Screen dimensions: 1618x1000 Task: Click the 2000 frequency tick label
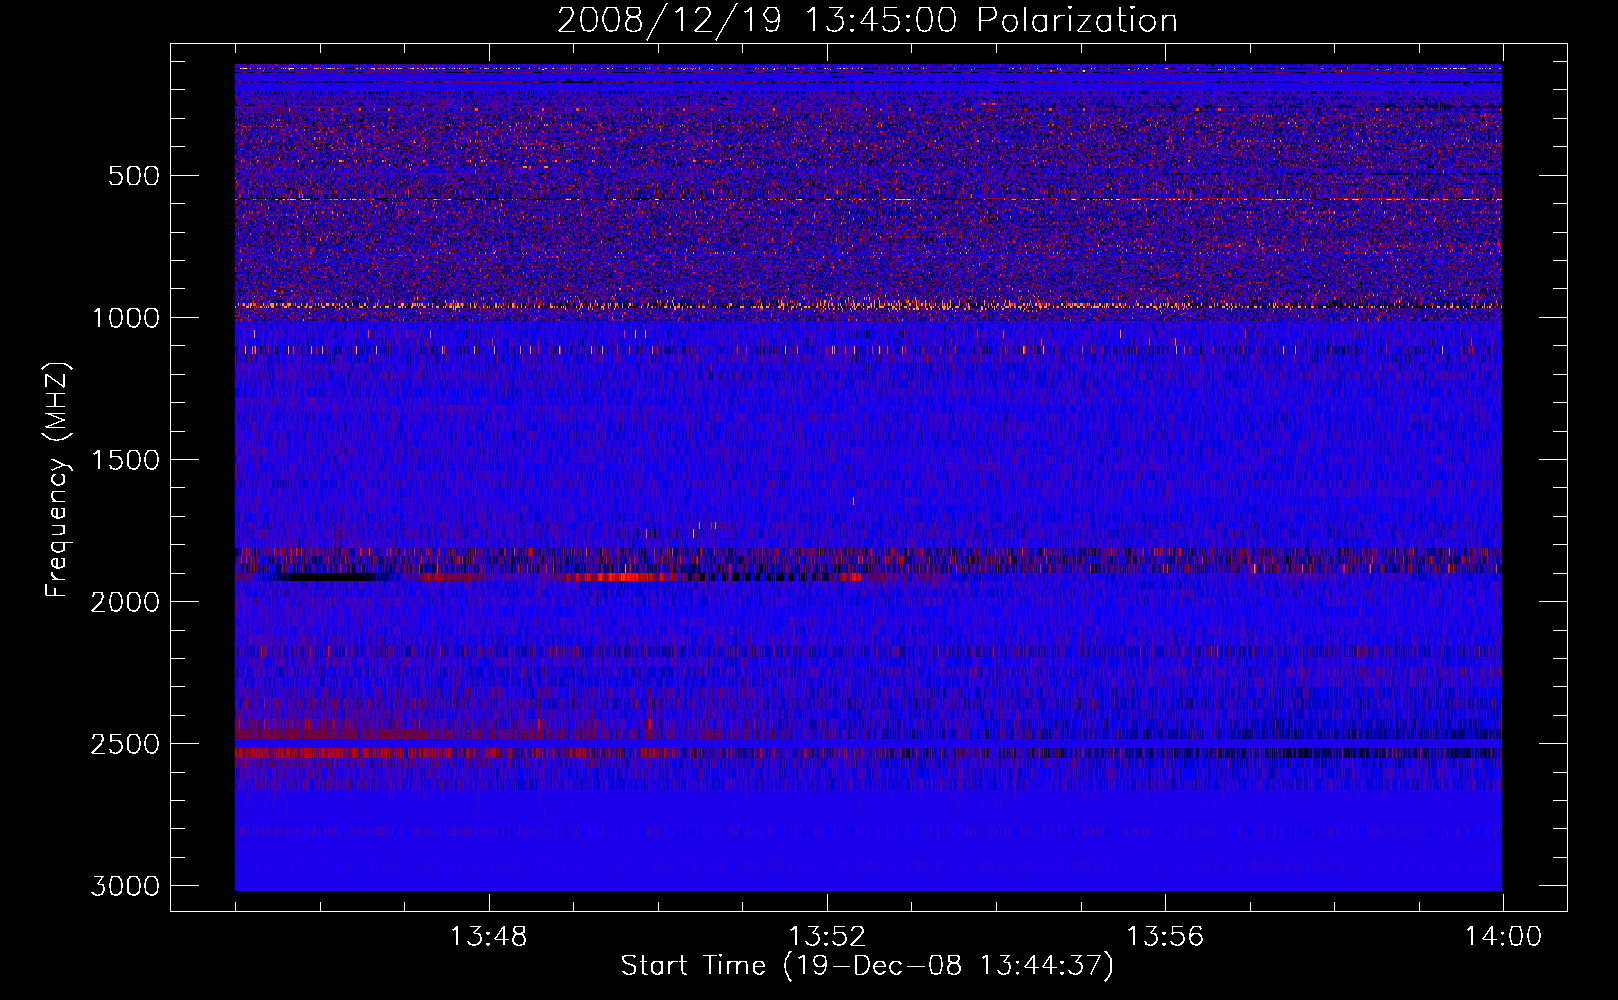pyautogui.click(x=126, y=602)
